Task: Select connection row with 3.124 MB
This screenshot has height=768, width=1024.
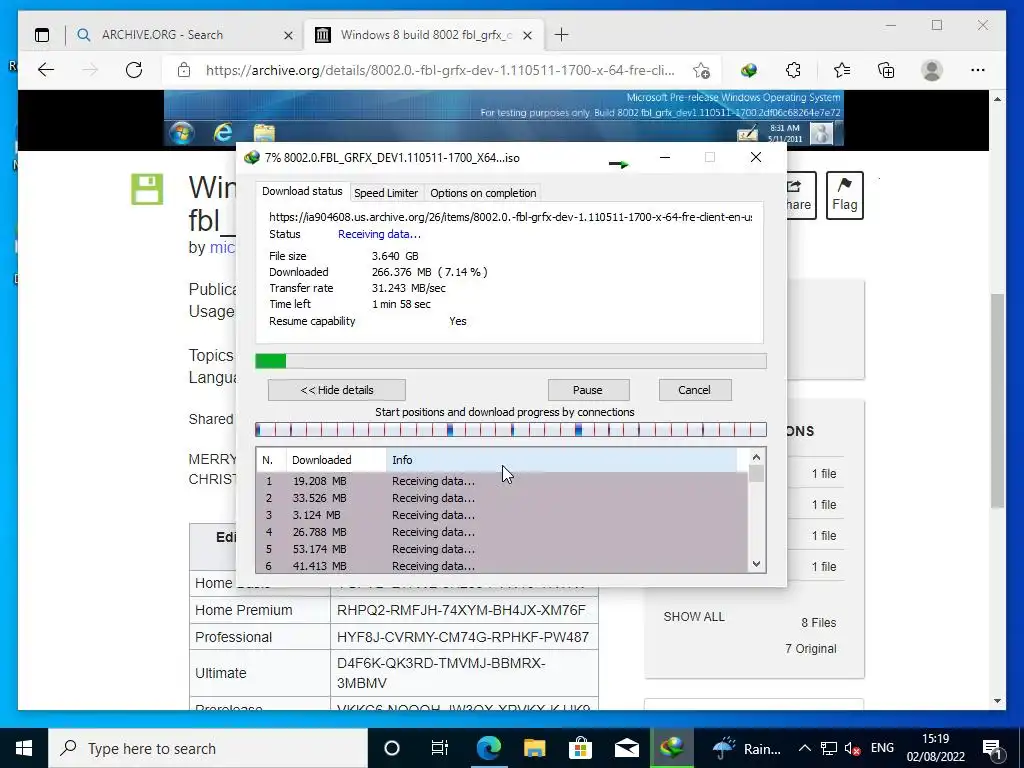Action: coord(502,515)
